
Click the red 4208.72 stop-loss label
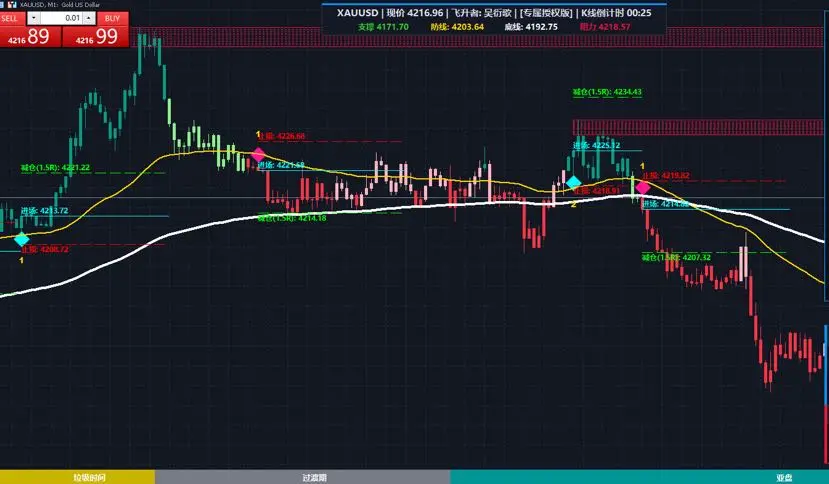click(45, 249)
